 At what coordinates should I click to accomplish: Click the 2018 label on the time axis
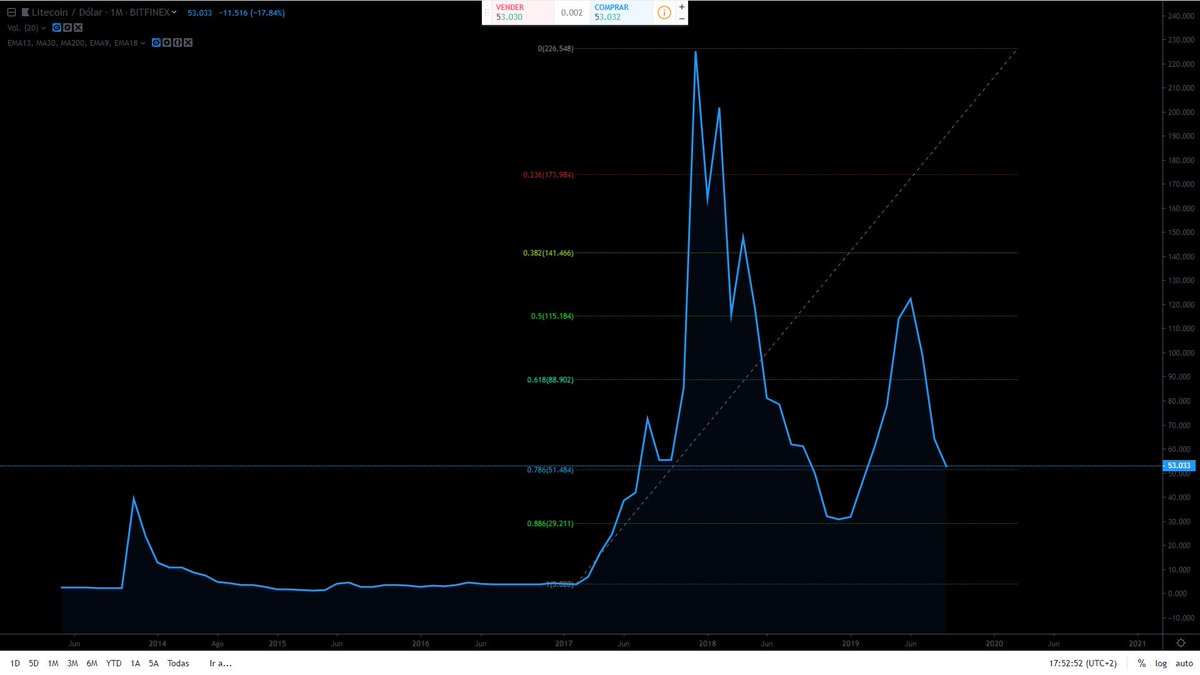(x=707, y=643)
